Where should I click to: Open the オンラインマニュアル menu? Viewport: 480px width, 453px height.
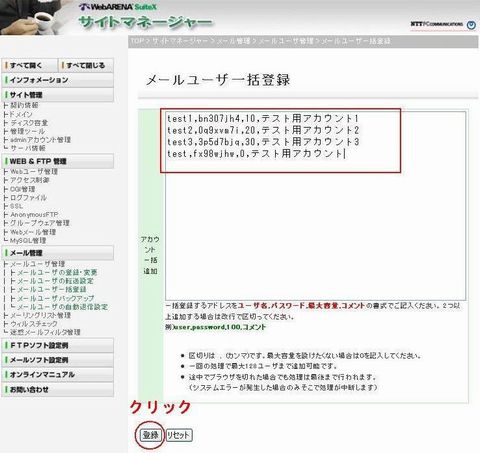58,375
